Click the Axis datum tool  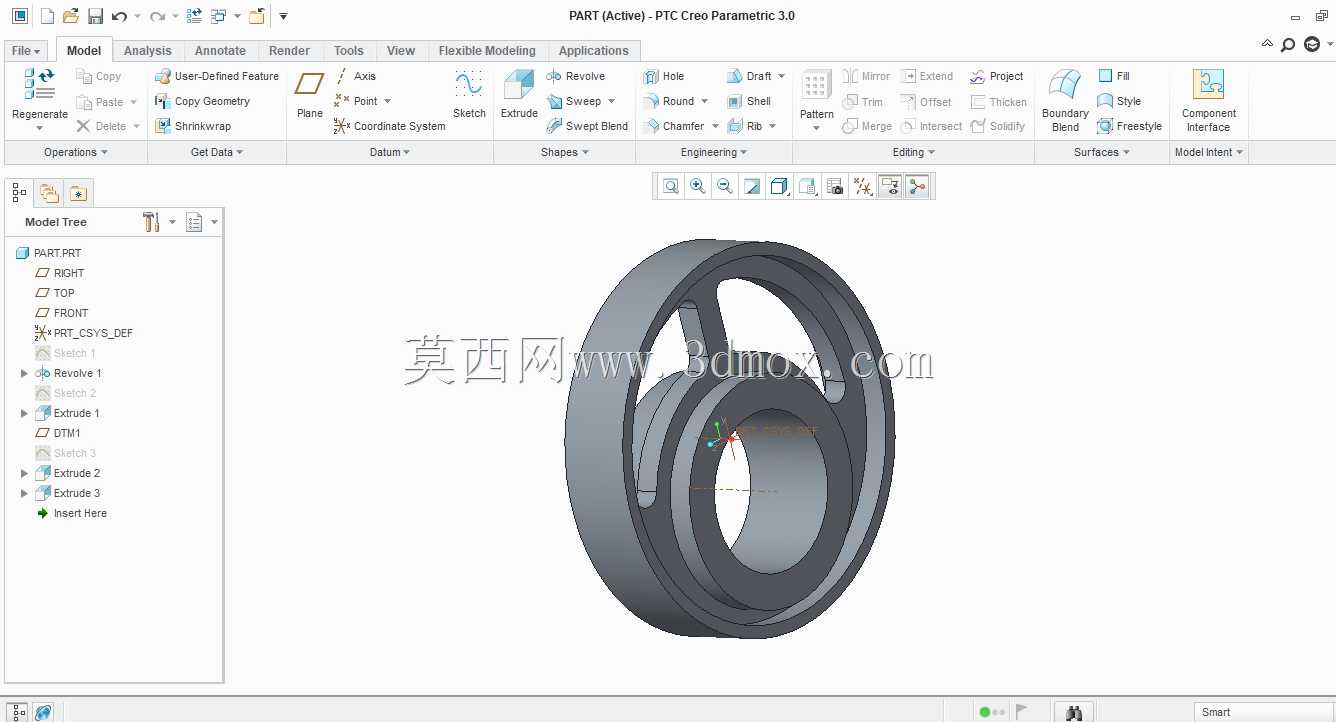pyautogui.click(x=355, y=76)
